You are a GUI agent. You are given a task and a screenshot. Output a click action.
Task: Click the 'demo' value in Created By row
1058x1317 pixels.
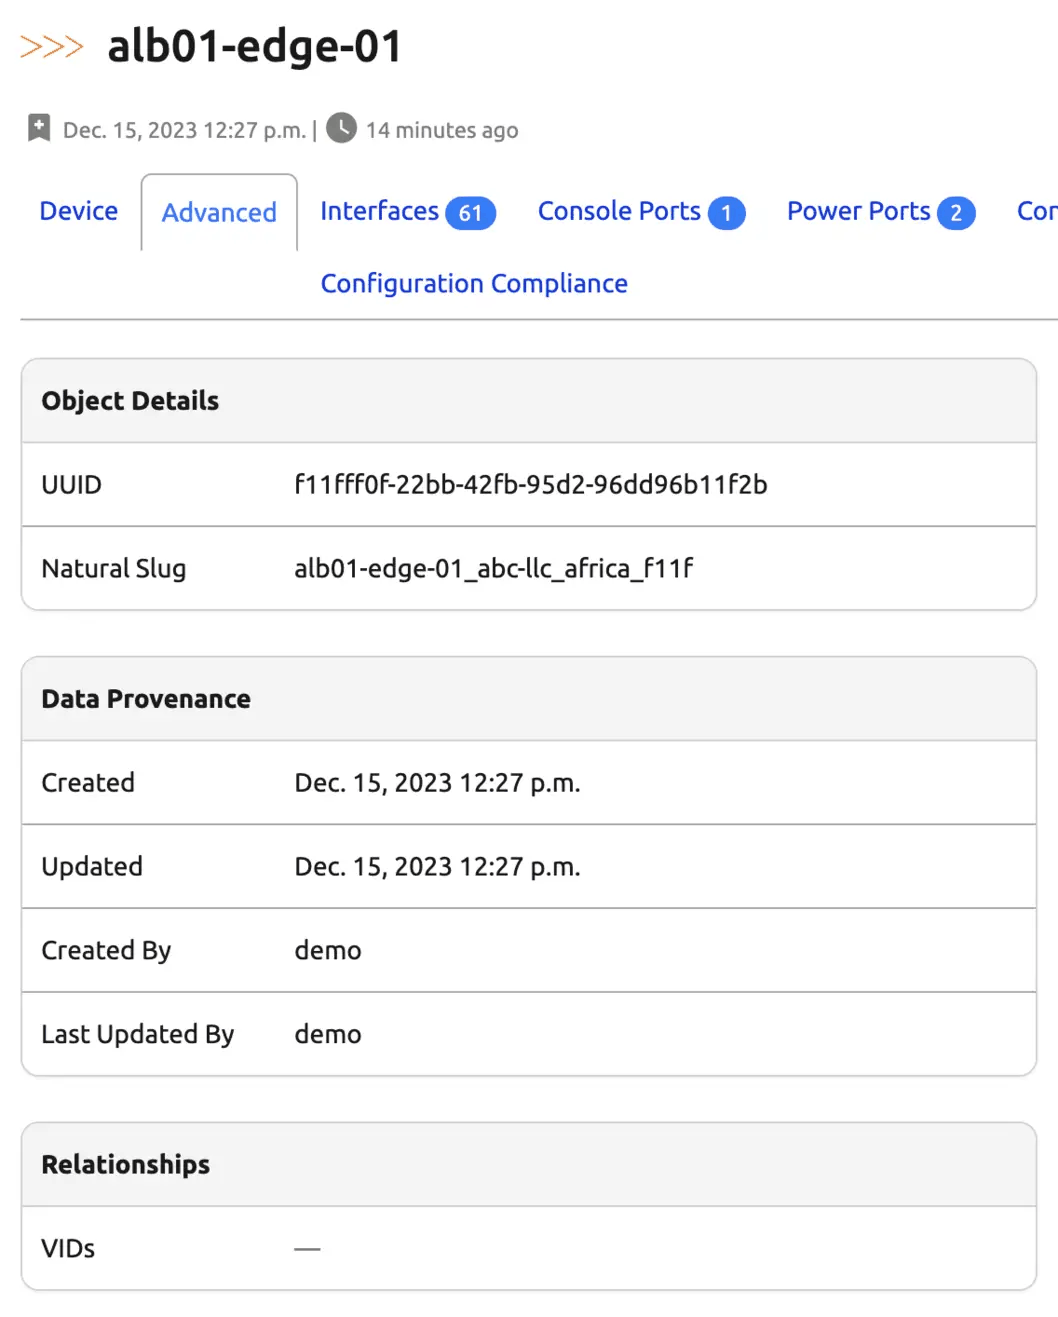coord(328,951)
